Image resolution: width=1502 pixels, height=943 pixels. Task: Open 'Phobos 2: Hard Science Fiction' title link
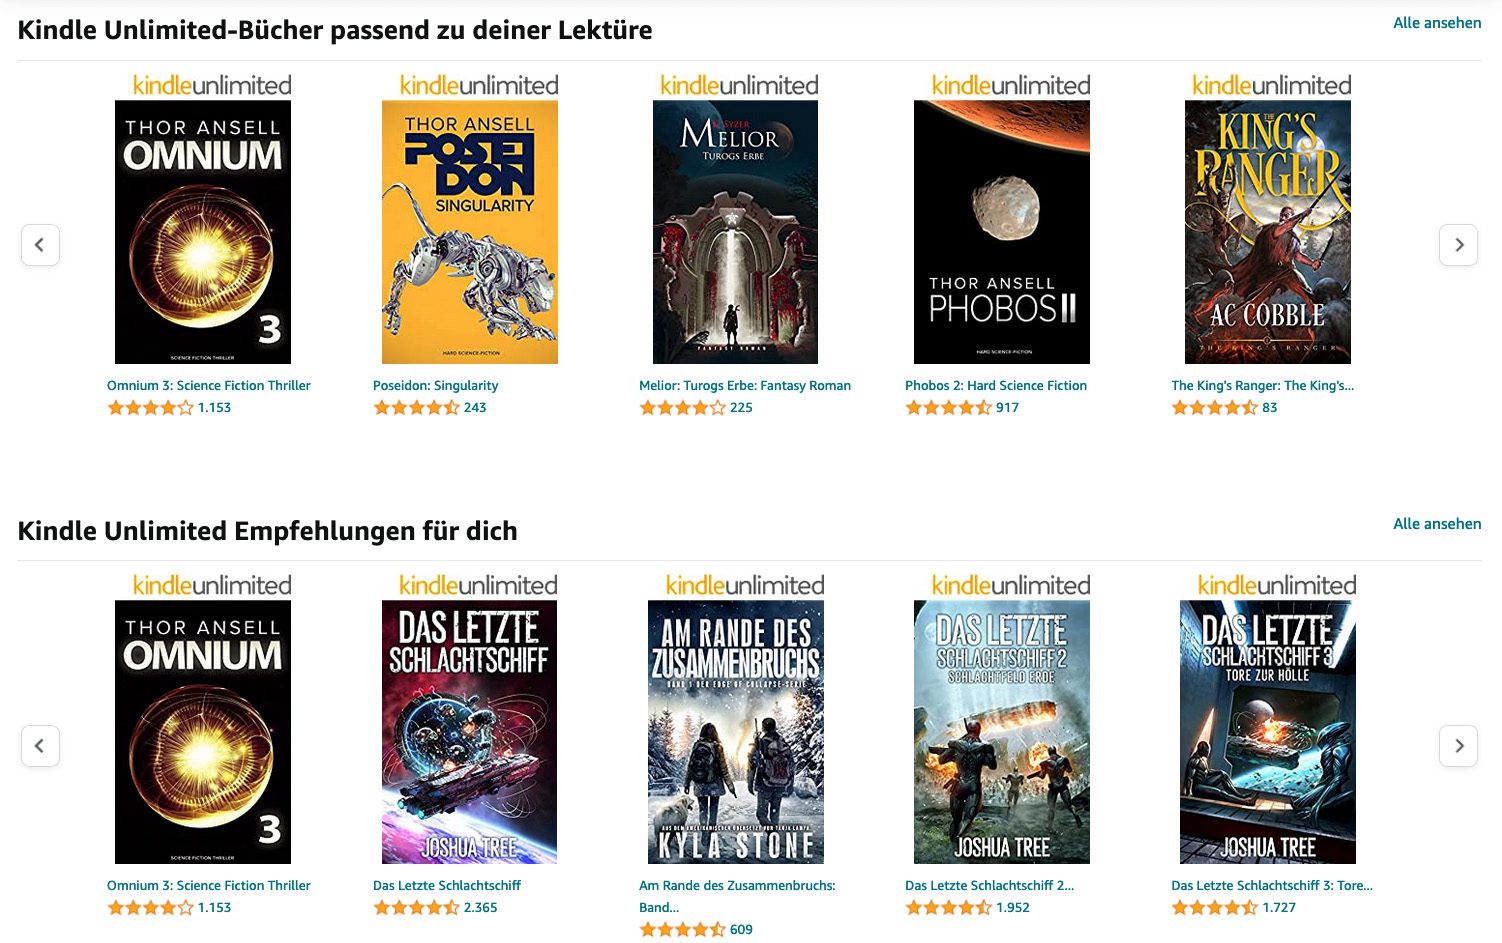[996, 386]
